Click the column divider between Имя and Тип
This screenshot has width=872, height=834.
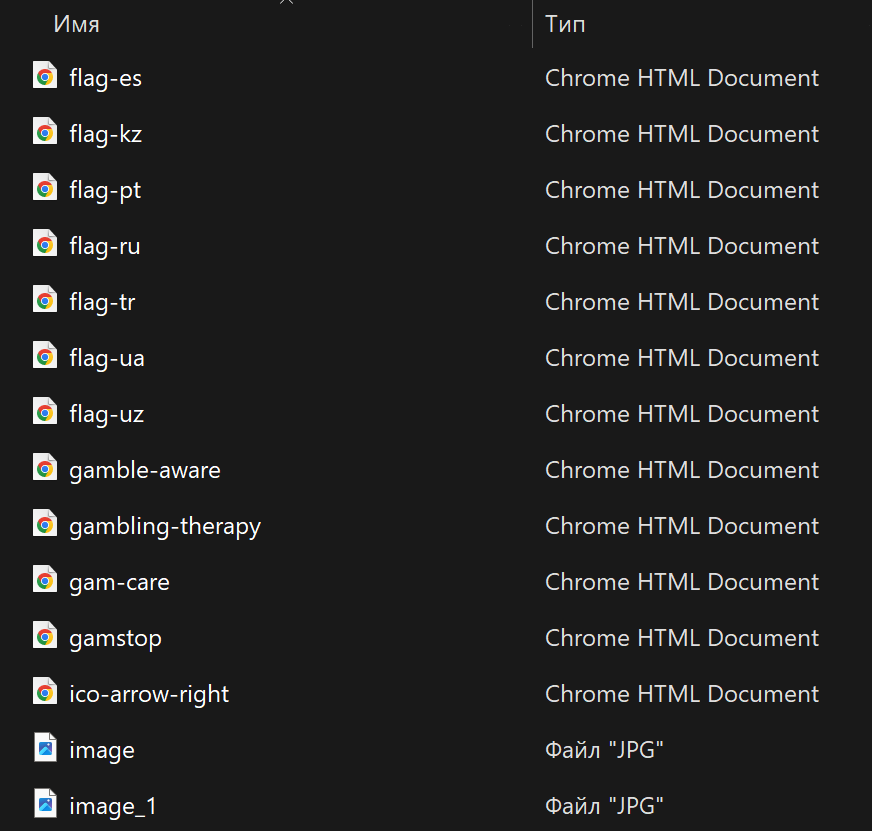coord(532,24)
